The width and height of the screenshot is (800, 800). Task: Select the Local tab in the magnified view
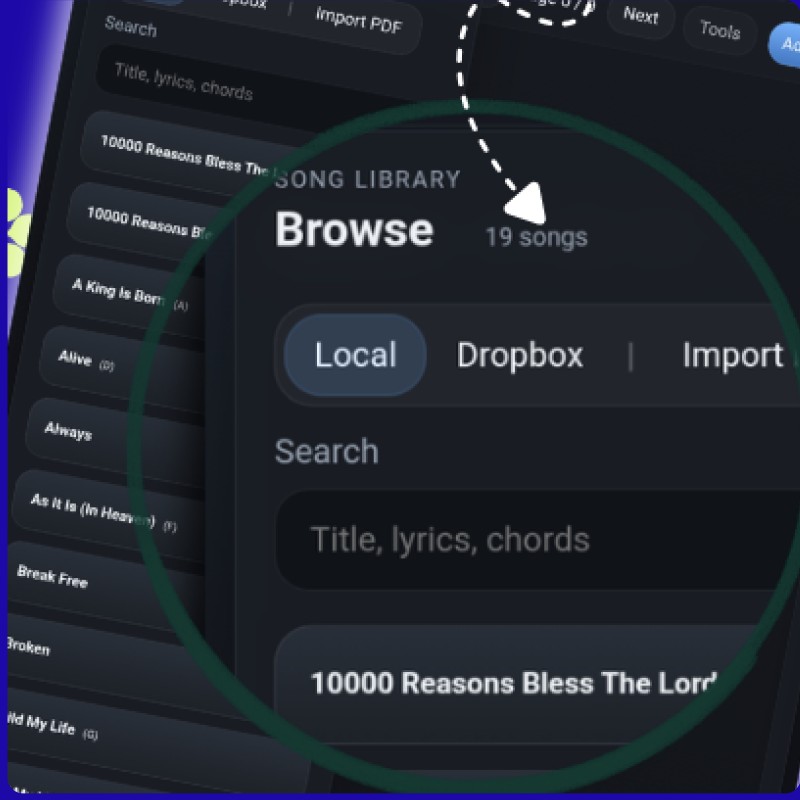pyautogui.click(x=355, y=355)
